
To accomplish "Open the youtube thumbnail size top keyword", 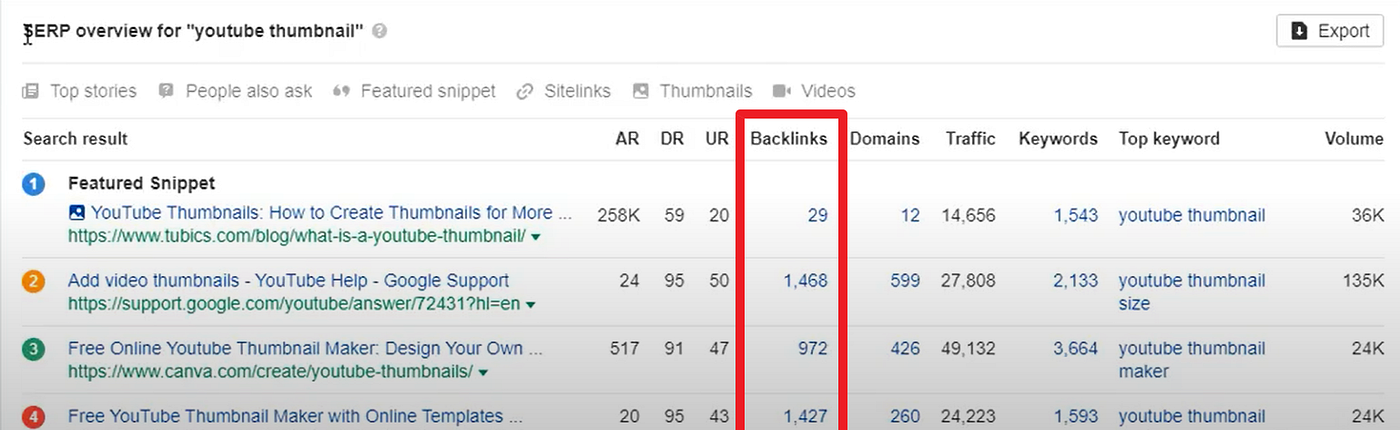I will 1192,292.
